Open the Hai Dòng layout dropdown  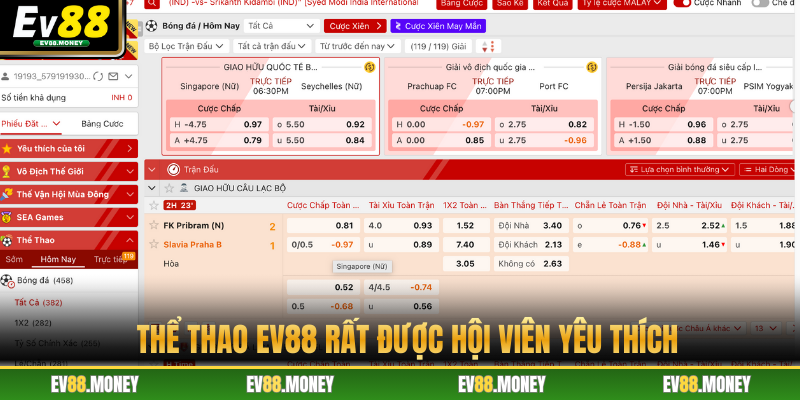pos(768,169)
